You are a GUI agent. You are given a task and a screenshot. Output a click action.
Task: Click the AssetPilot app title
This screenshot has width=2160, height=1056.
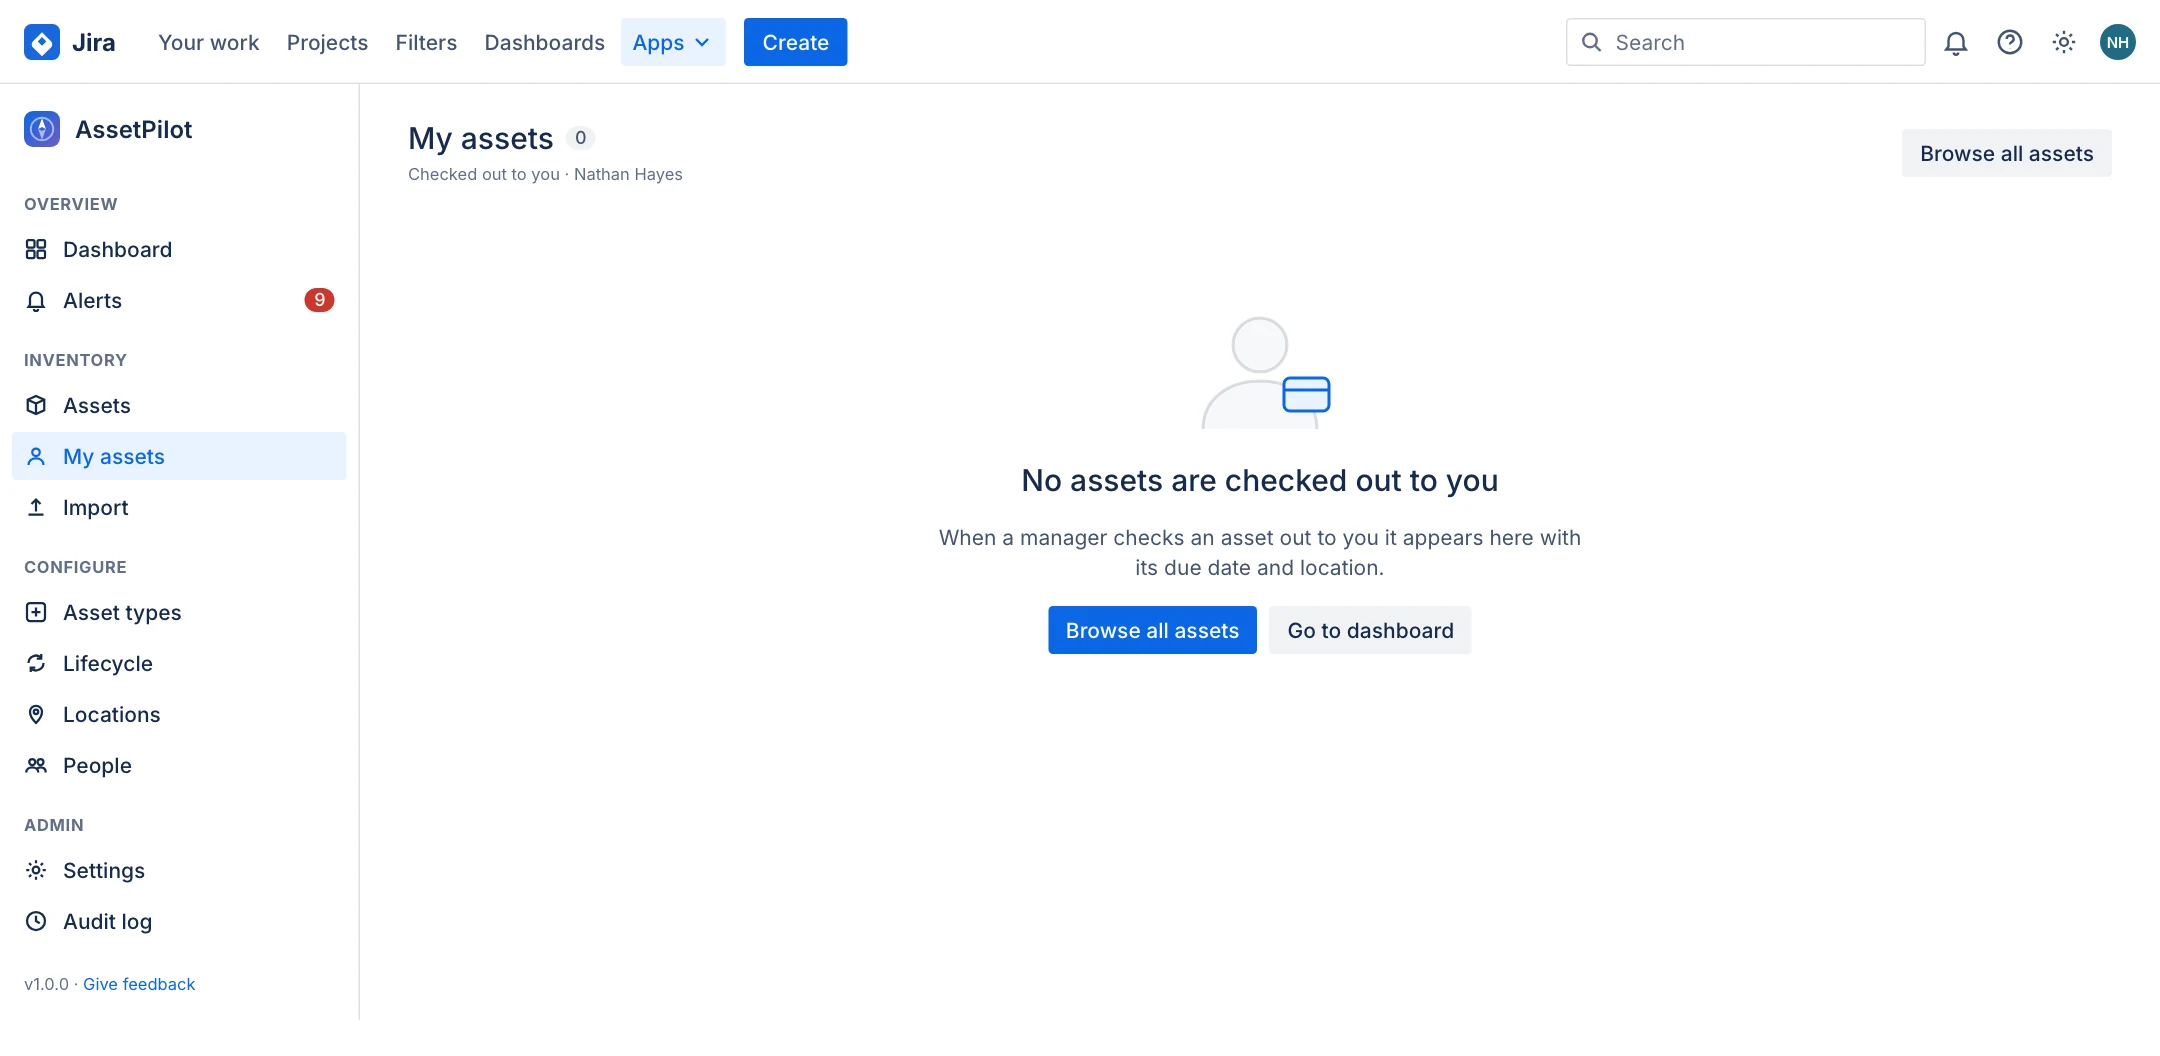coord(134,129)
